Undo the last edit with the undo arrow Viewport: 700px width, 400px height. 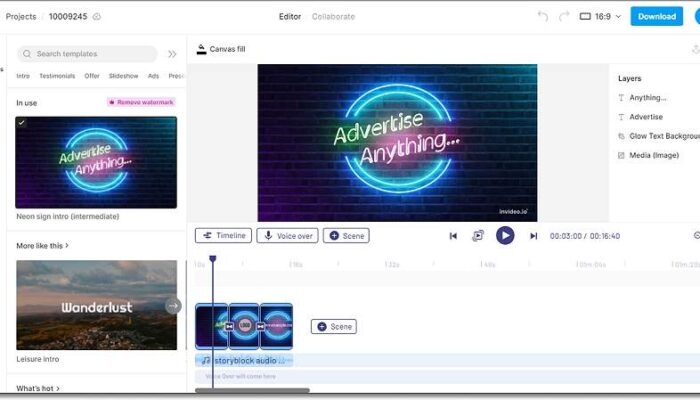click(542, 17)
